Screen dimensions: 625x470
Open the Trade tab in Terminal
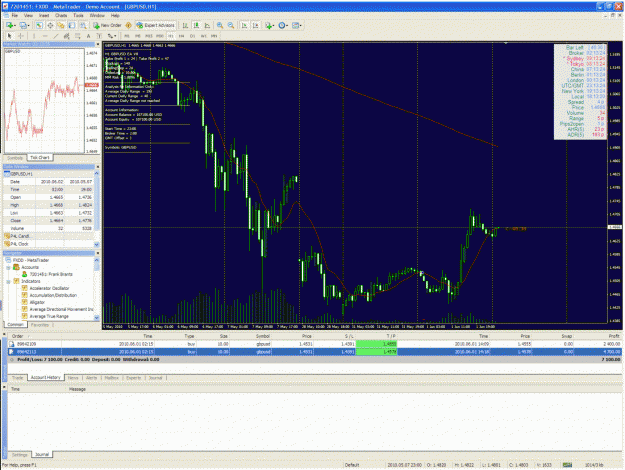pyautogui.click(x=18, y=378)
